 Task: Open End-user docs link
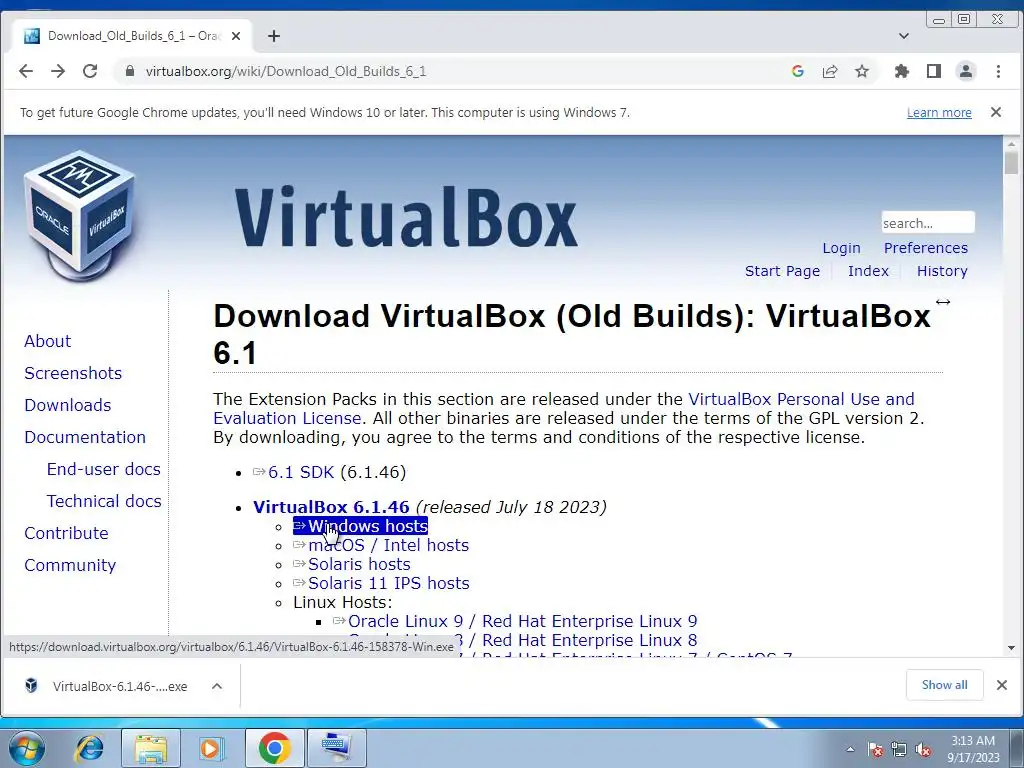tap(104, 469)
